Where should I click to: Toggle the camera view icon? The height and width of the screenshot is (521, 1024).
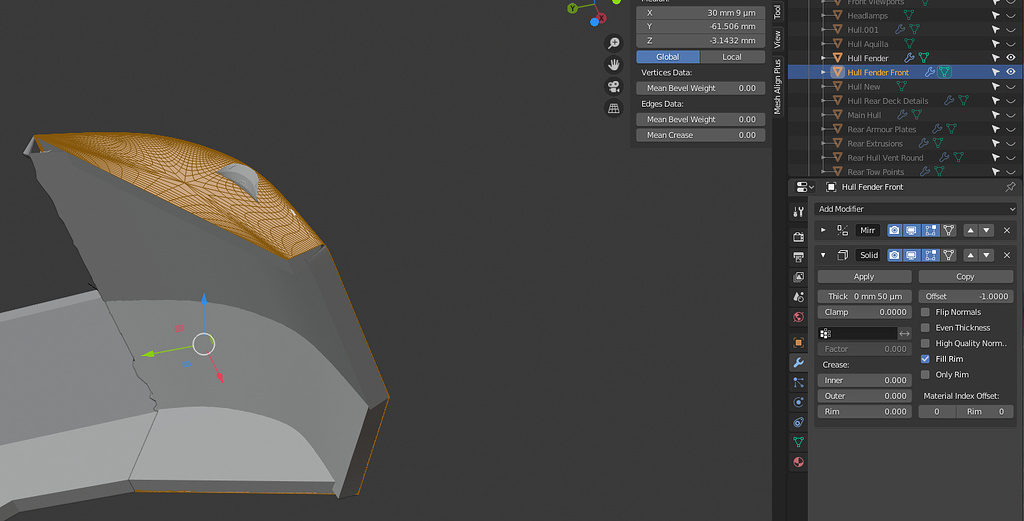tap(614, 87)
